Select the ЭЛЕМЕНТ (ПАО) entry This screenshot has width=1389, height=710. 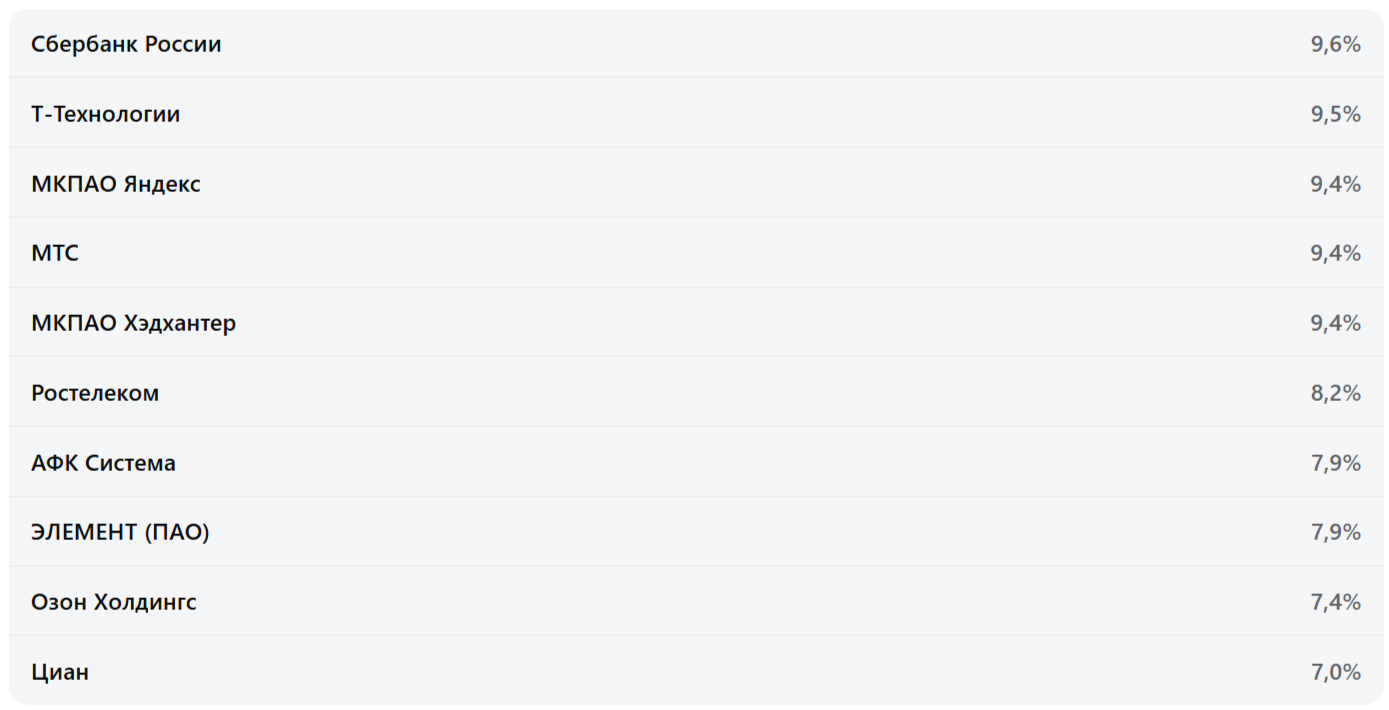click(x=120, y=532)
